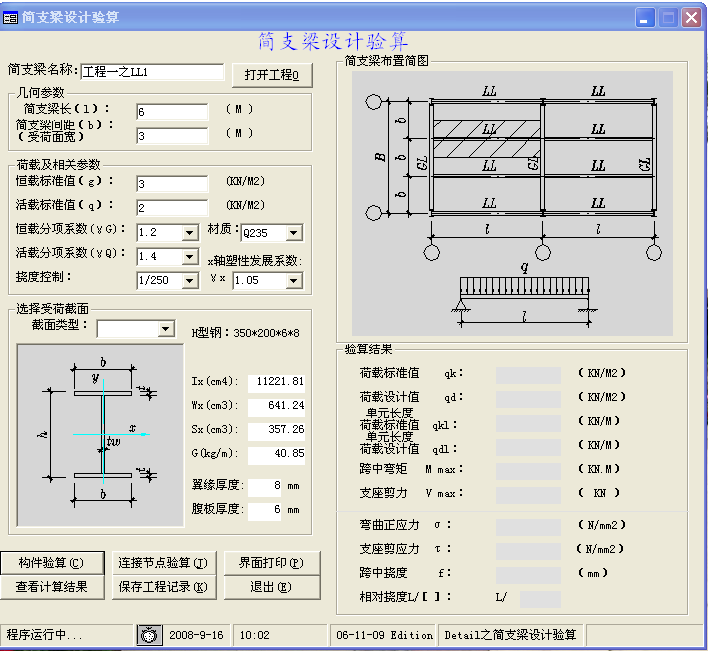The image size is (708, 651).
Task: Click the 腹板厚度 value field
Action: point(265,510)
